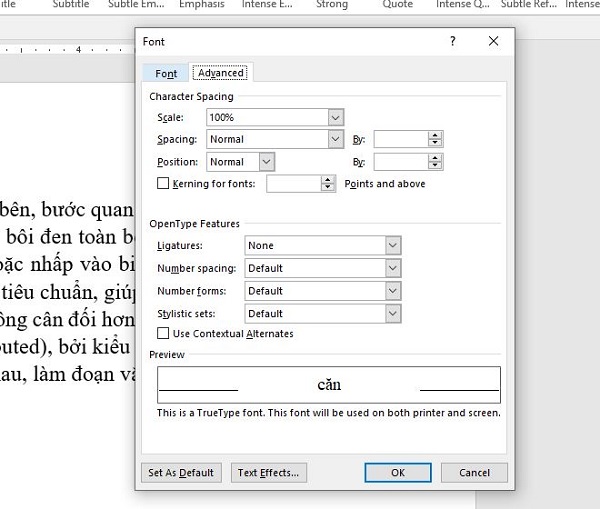Expand the Spacing dropdown list
The height and width of the screenshot is (509, 600).
coord(335,139)
